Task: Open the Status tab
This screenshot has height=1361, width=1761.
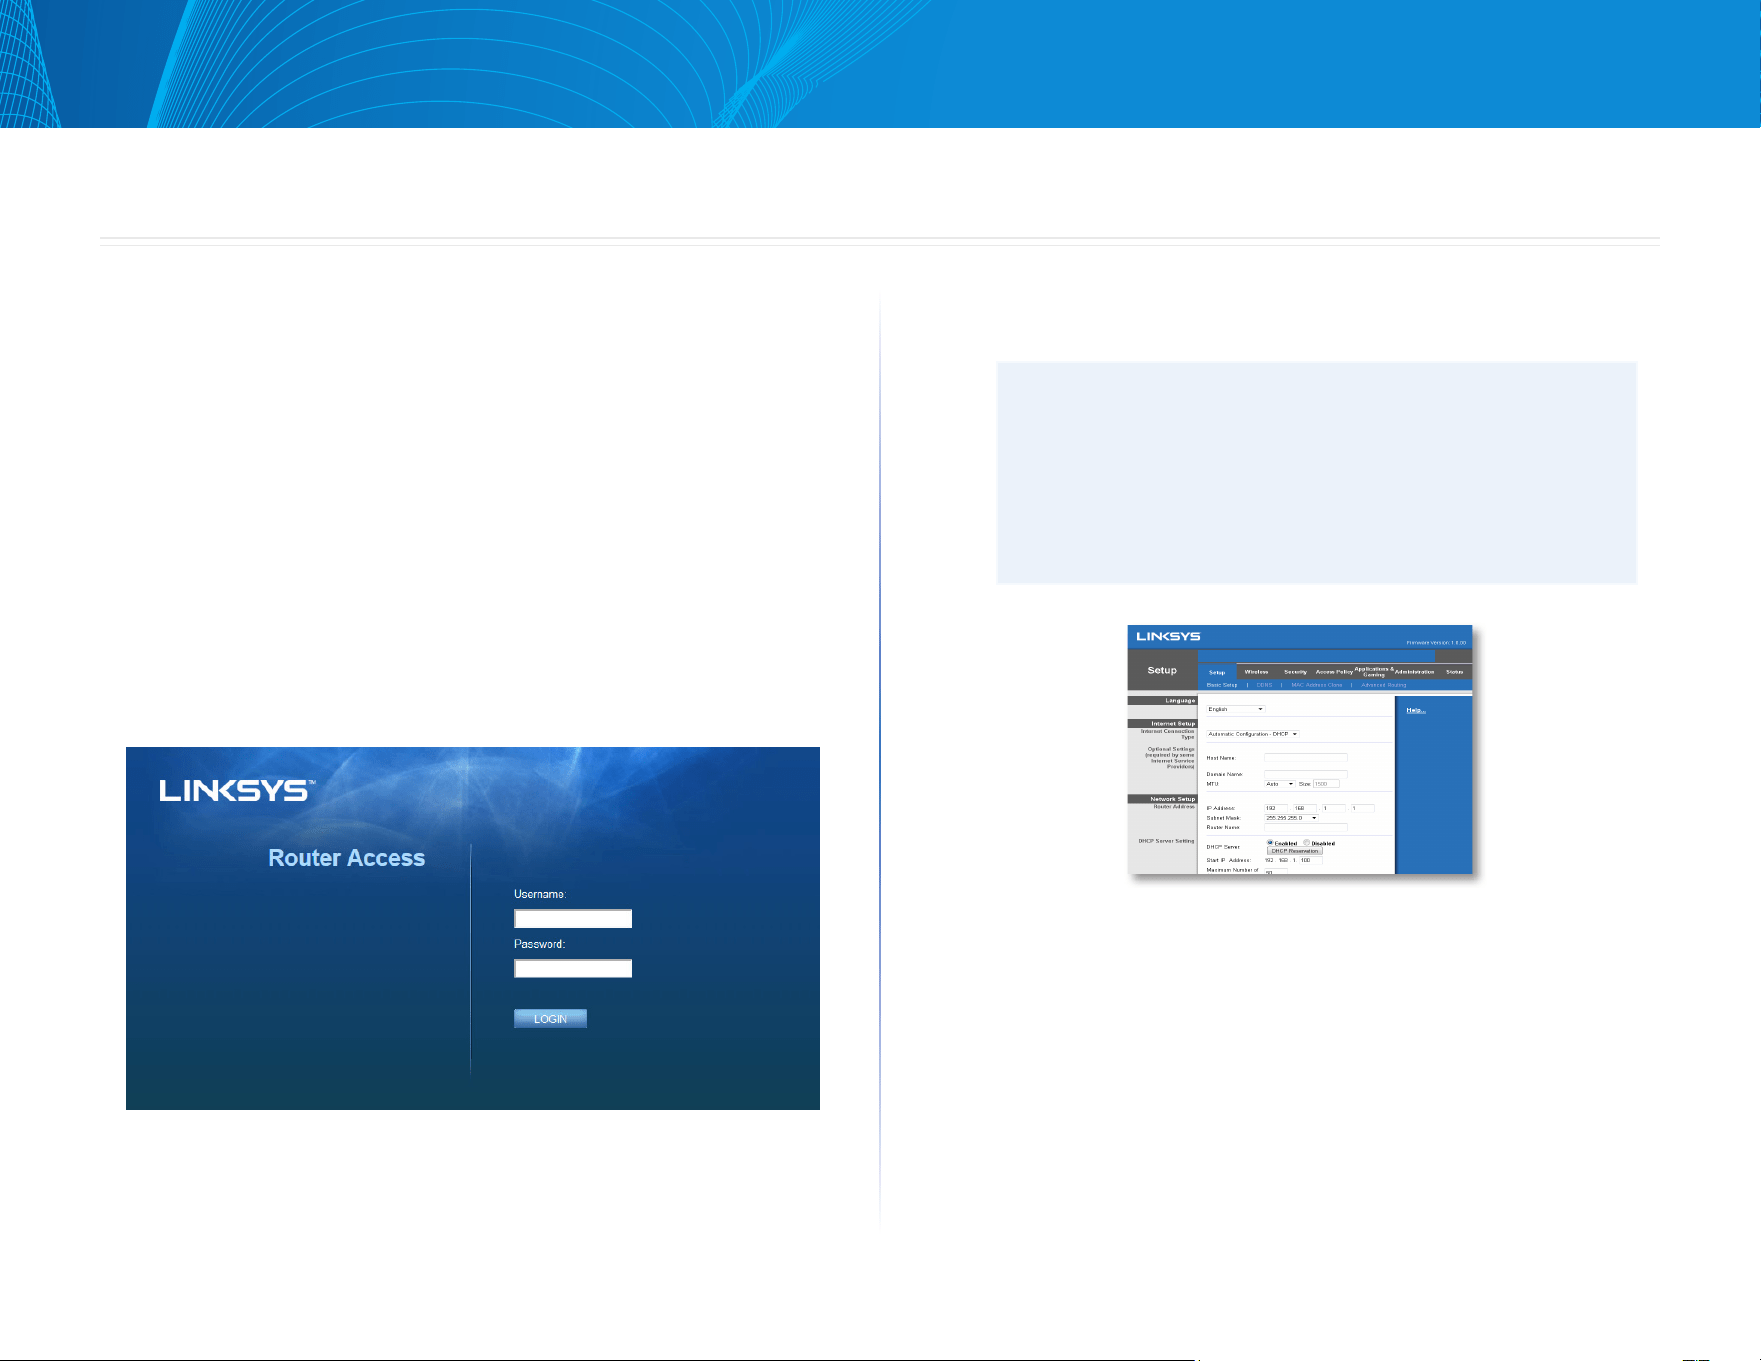Action: (x=1454, y=672)
